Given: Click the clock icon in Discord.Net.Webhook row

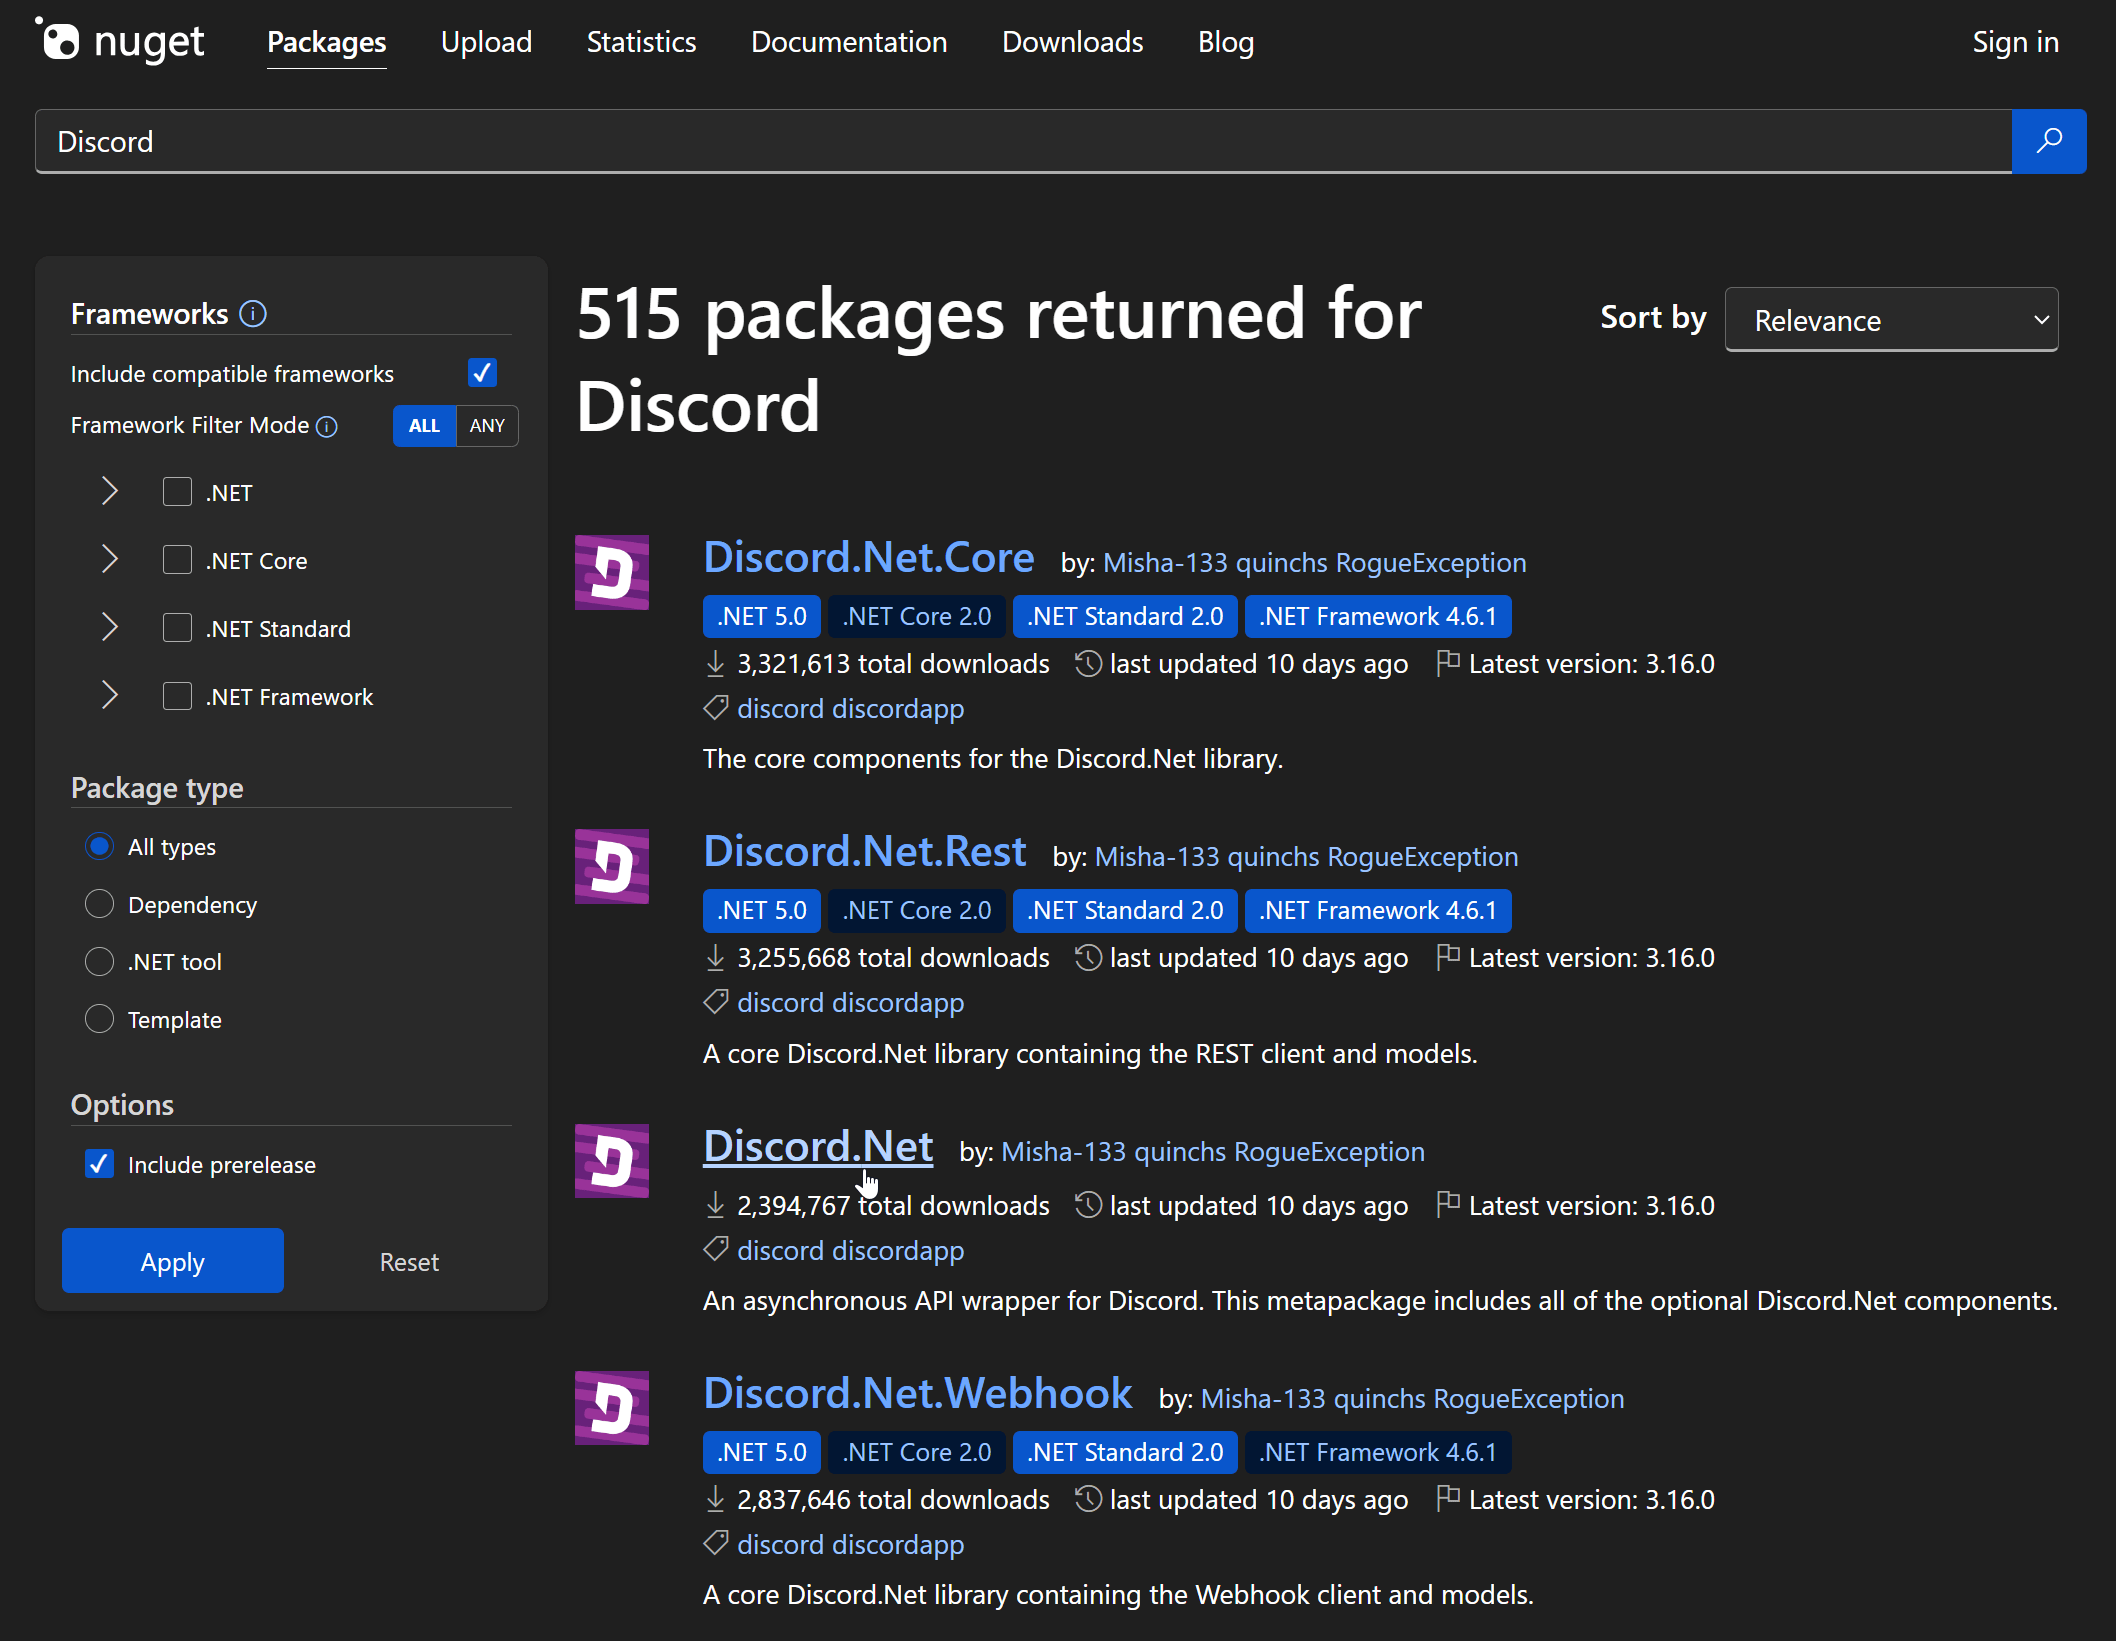Looking at the screenshot, I should [x=1088, y=1500].
